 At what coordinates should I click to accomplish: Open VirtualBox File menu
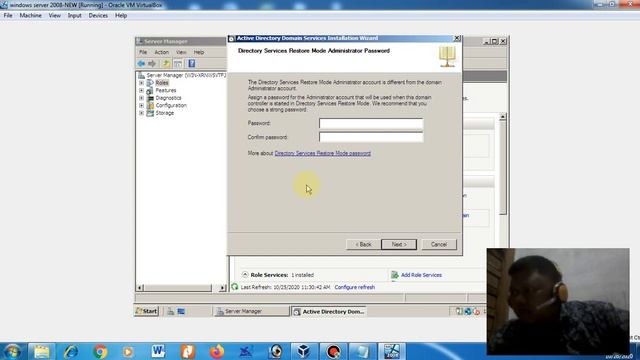click(x=8, y=16)
